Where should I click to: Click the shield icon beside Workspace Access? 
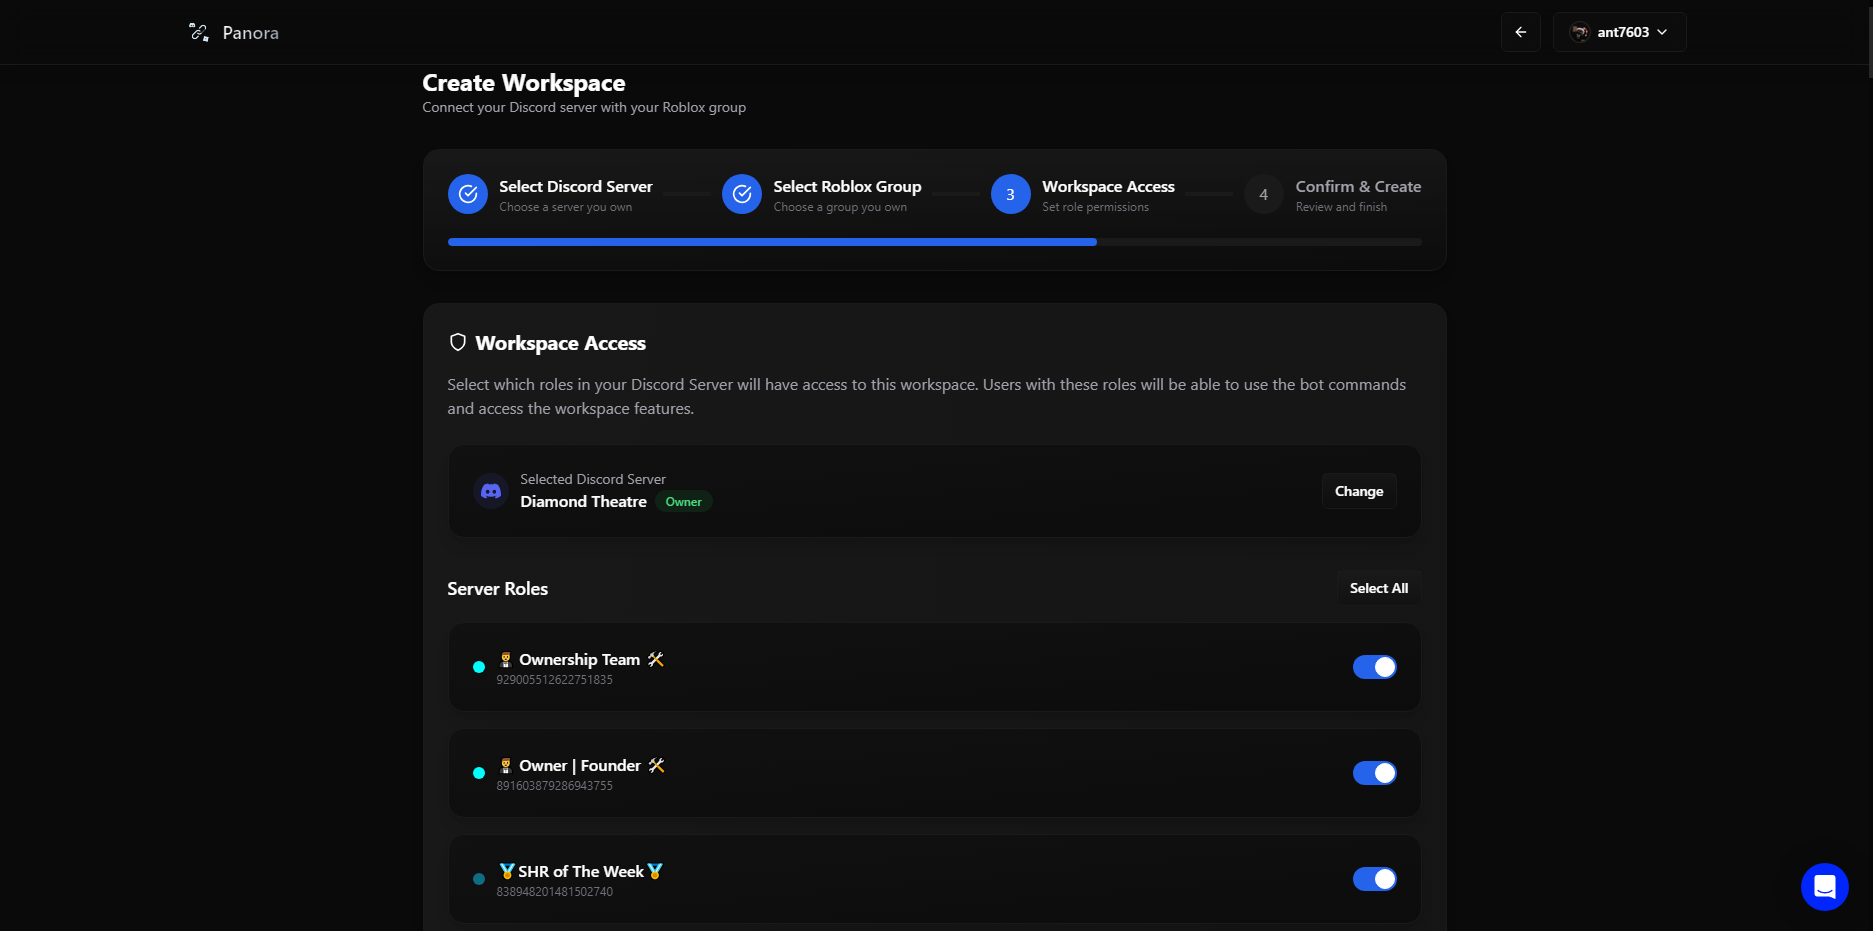[458, 342]
